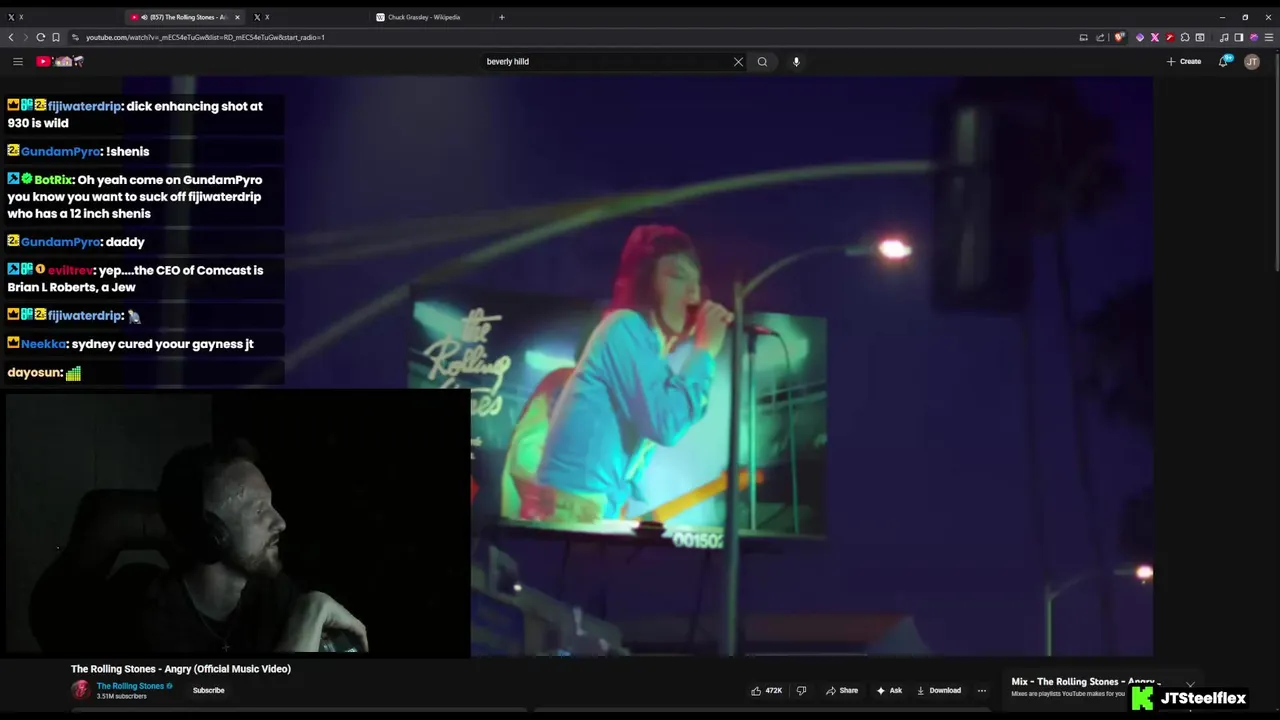Switch to Chuck Grassley Wikipedia tab
Screen dimensions: 1280x720
coord(430,17)
